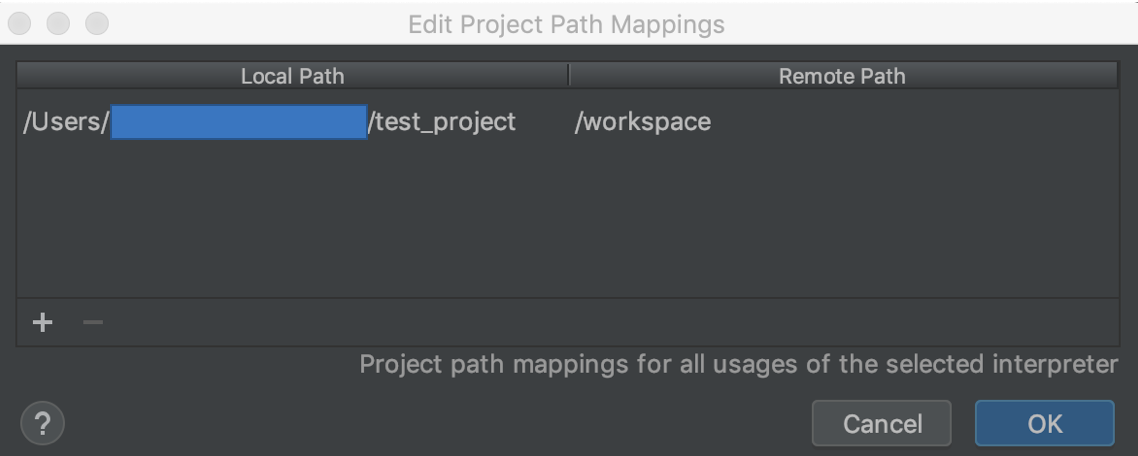1138x456 pixels.
Task: Click the Local Path column header
Action: [x=292, y=76]
